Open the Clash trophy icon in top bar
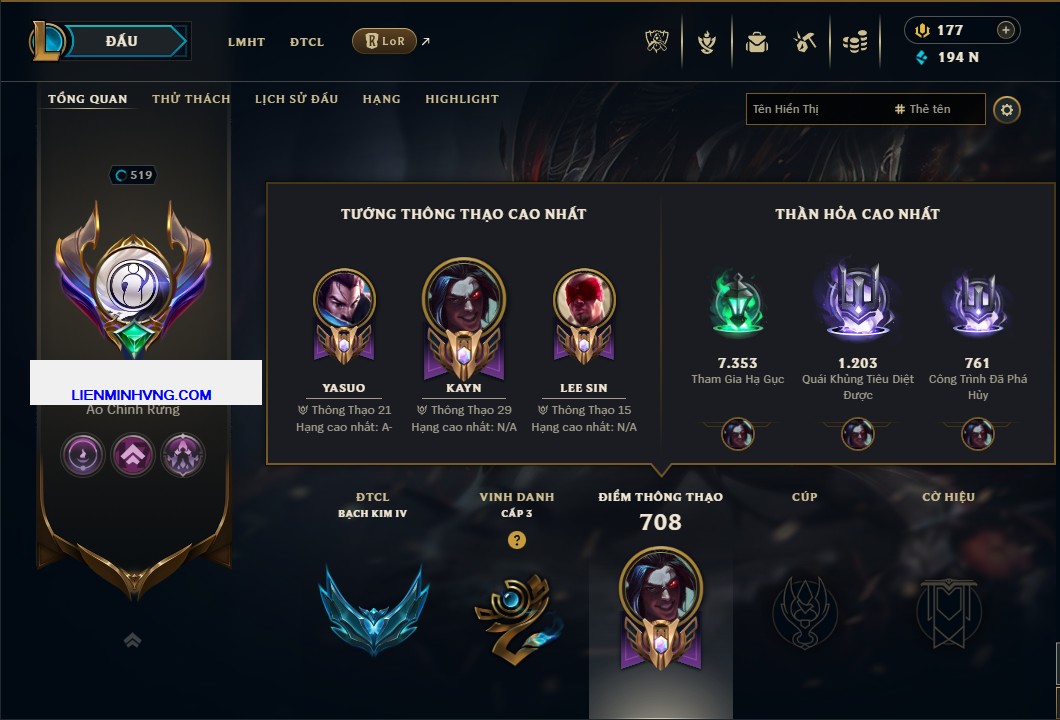Screen dimensions: 1060x720 tap(656, 42)
